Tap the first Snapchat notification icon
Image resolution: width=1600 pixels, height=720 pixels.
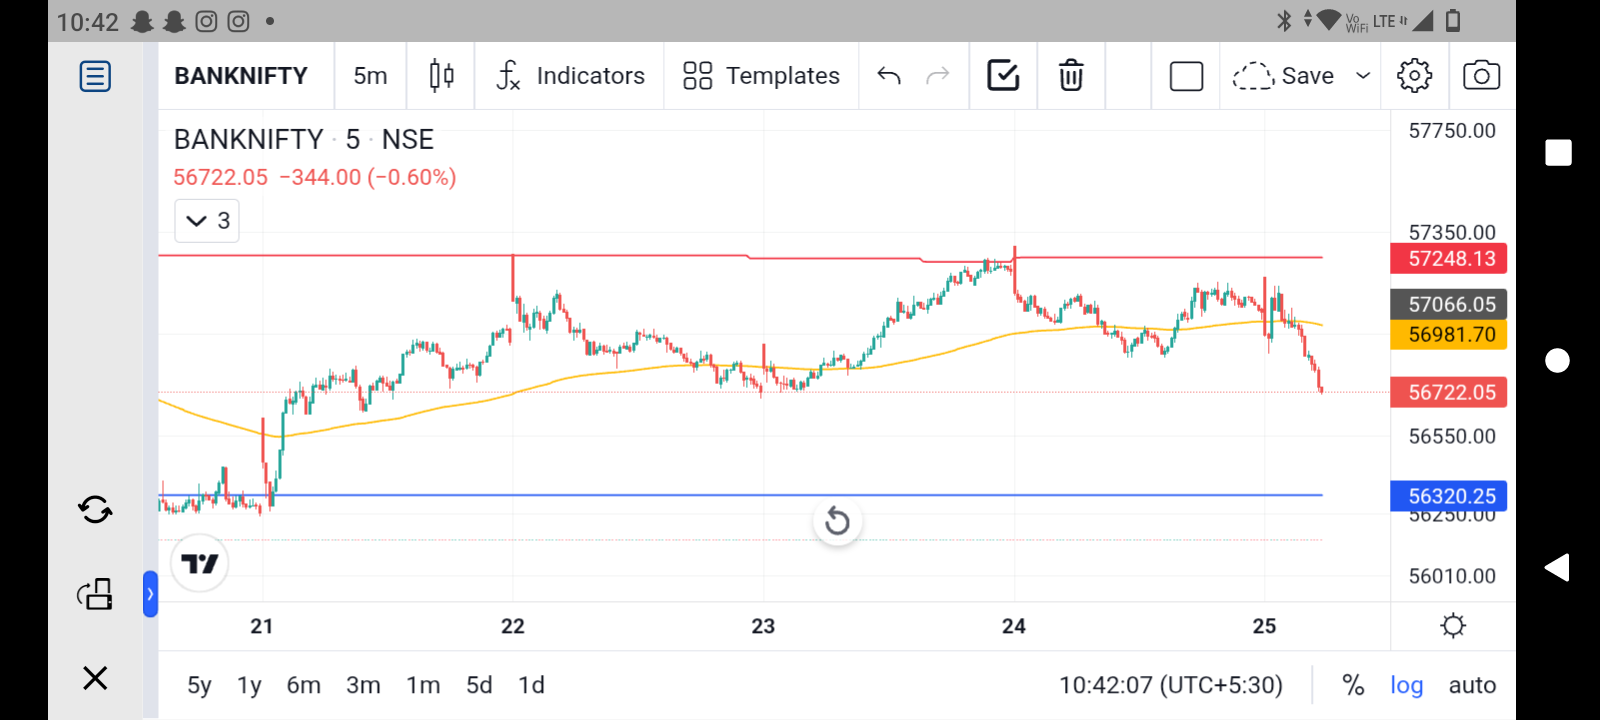coord(143,21)
